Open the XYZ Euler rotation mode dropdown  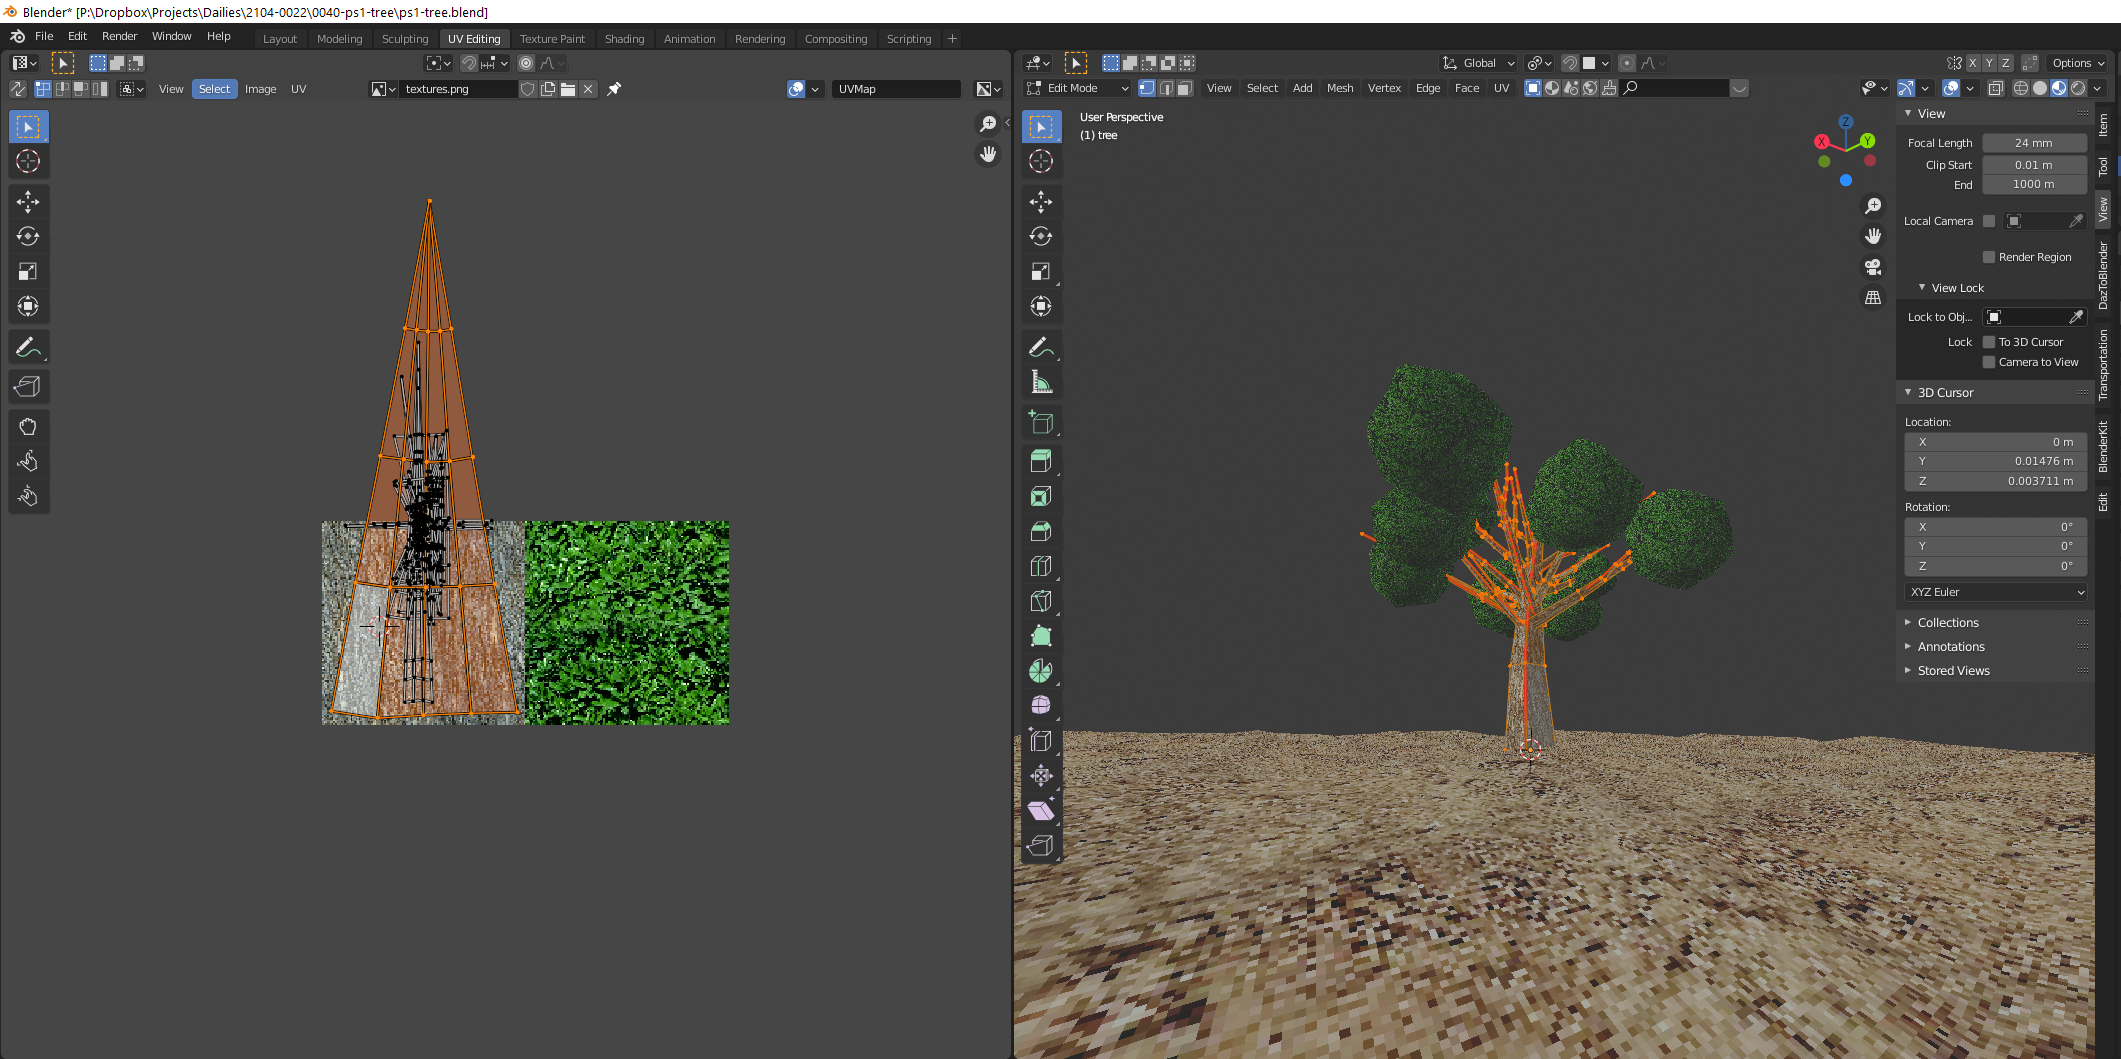pos(1995,592)
